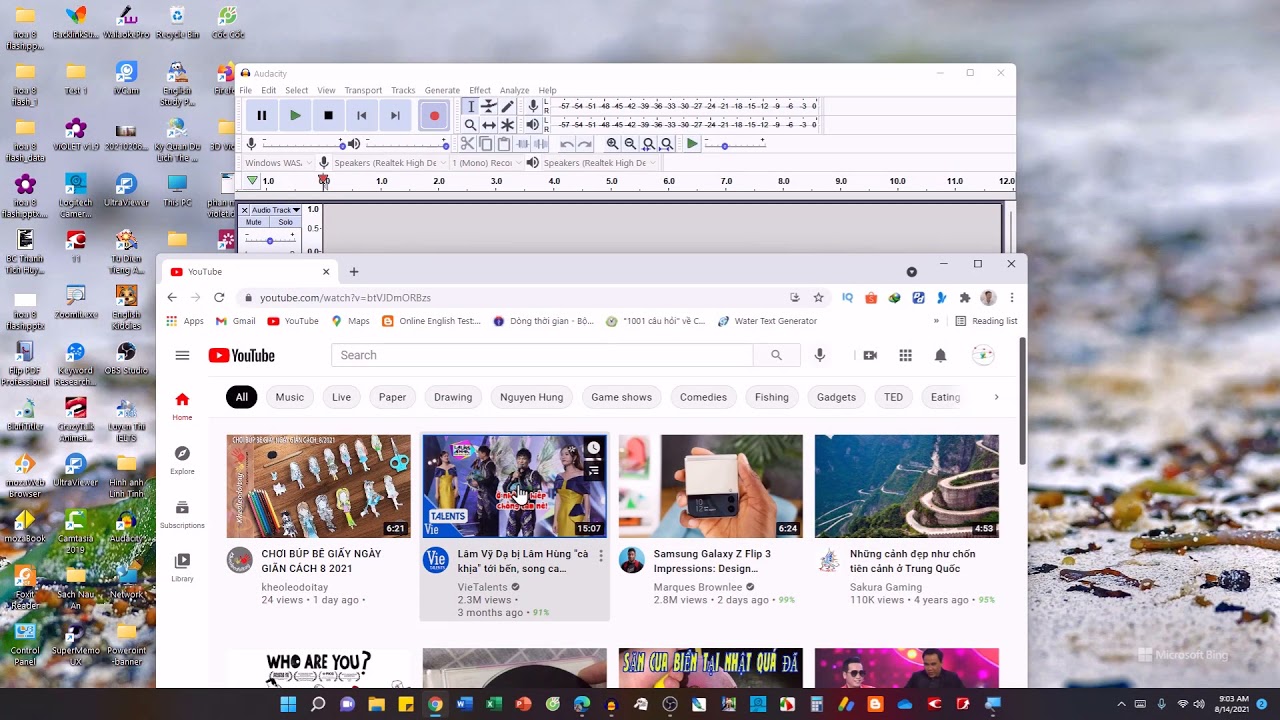Select the Music filter chip on YouTube
The image size is (1280, 720).
click(289, 397)
